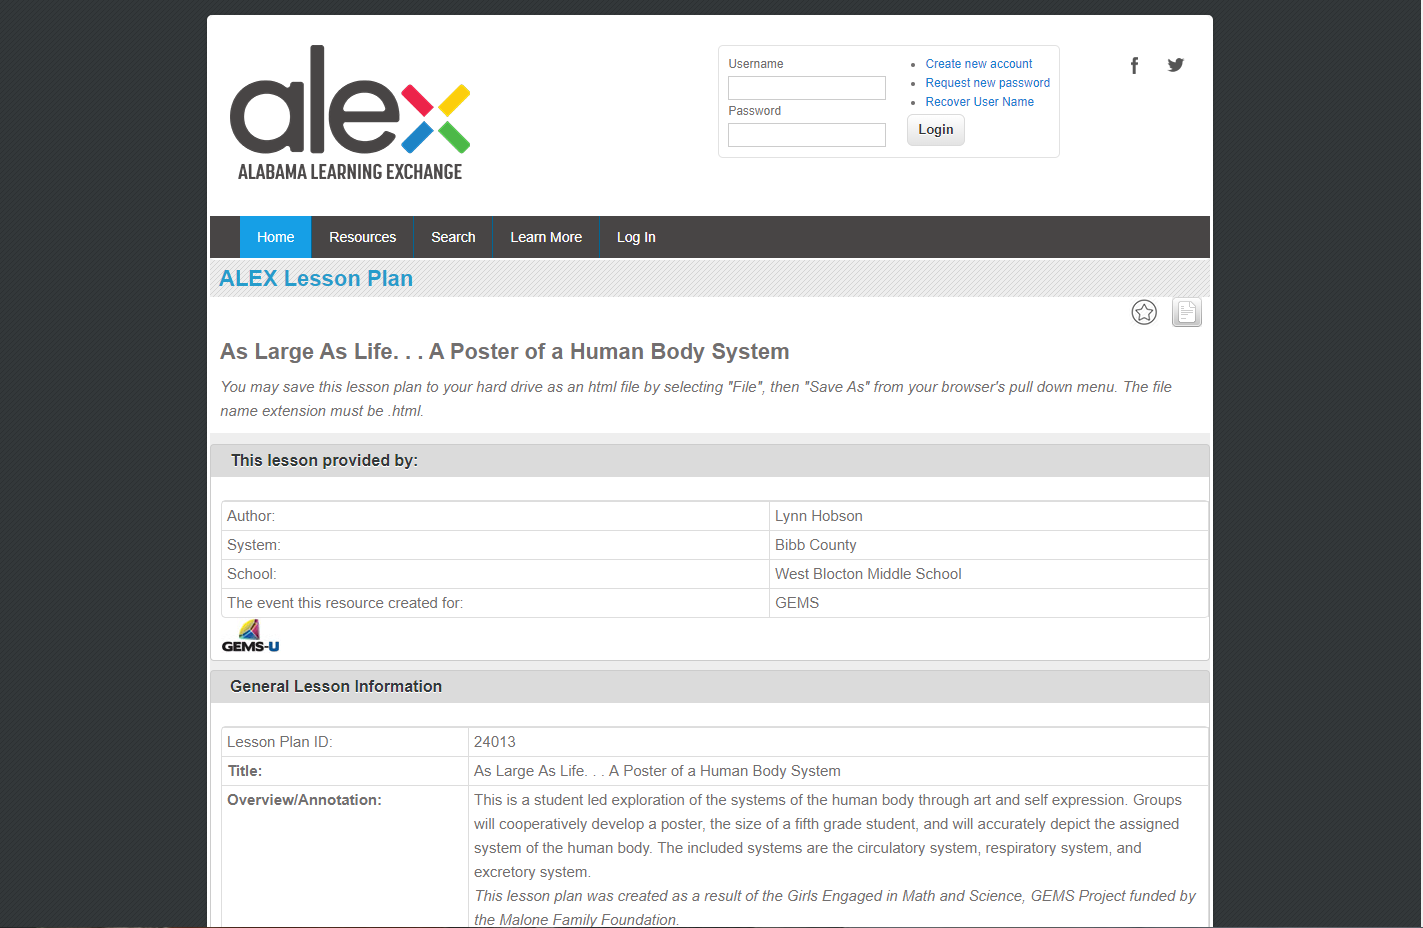This screenshot has height=928, width=1423.
Task: Click the Lesson Plan ID value 24013
Action: [494, 741]
